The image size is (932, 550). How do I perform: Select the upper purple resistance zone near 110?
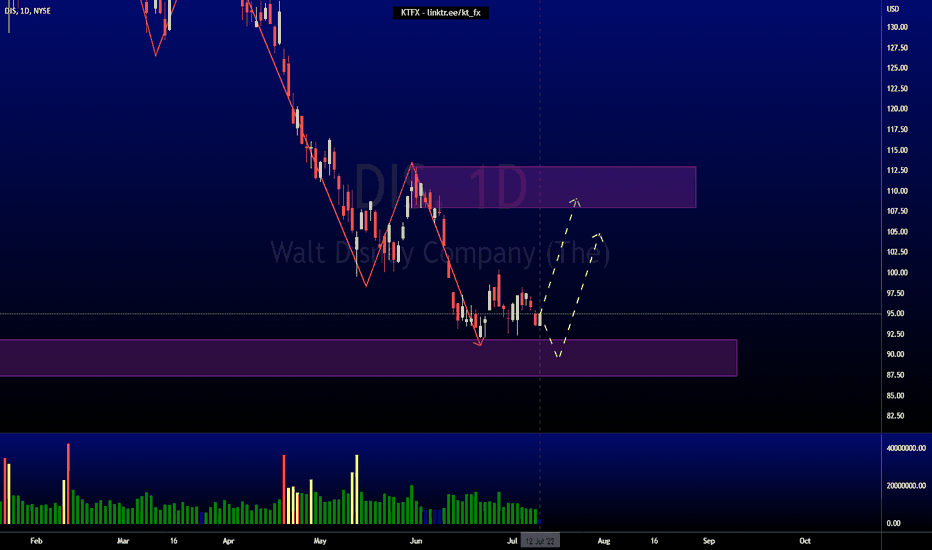point(556,187)
